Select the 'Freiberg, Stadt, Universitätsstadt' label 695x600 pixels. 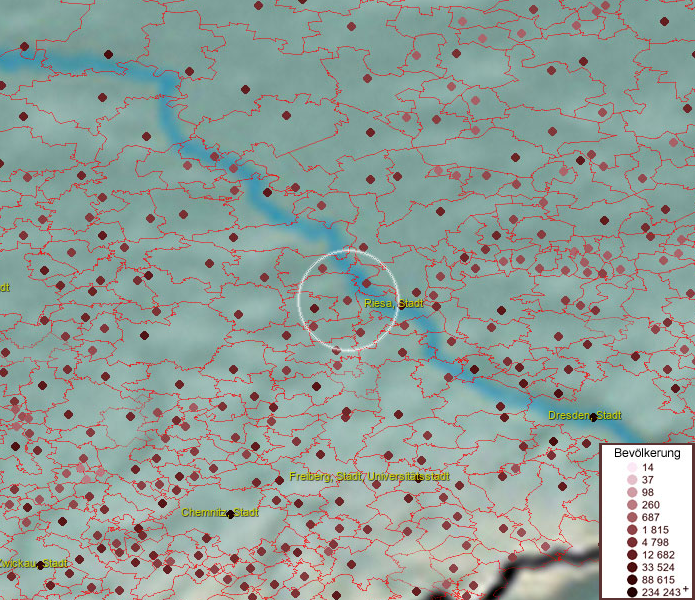369,476
